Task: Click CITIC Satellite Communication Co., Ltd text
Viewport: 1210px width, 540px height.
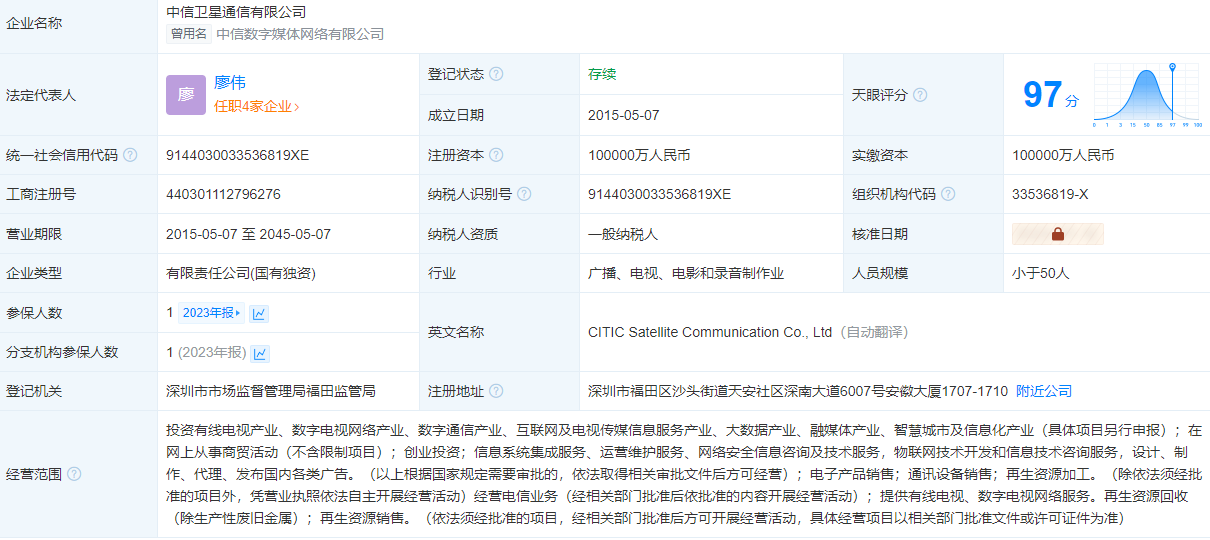Action: click(x=710, y=332)
